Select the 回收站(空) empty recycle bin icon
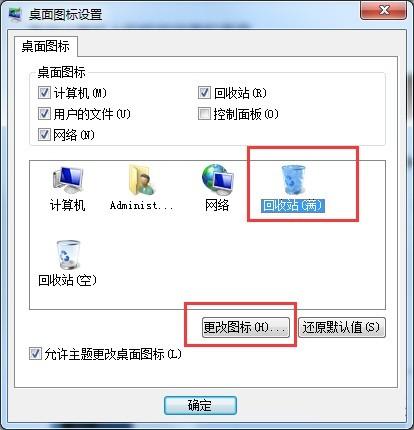414x430 pixels. coord(68,254)
